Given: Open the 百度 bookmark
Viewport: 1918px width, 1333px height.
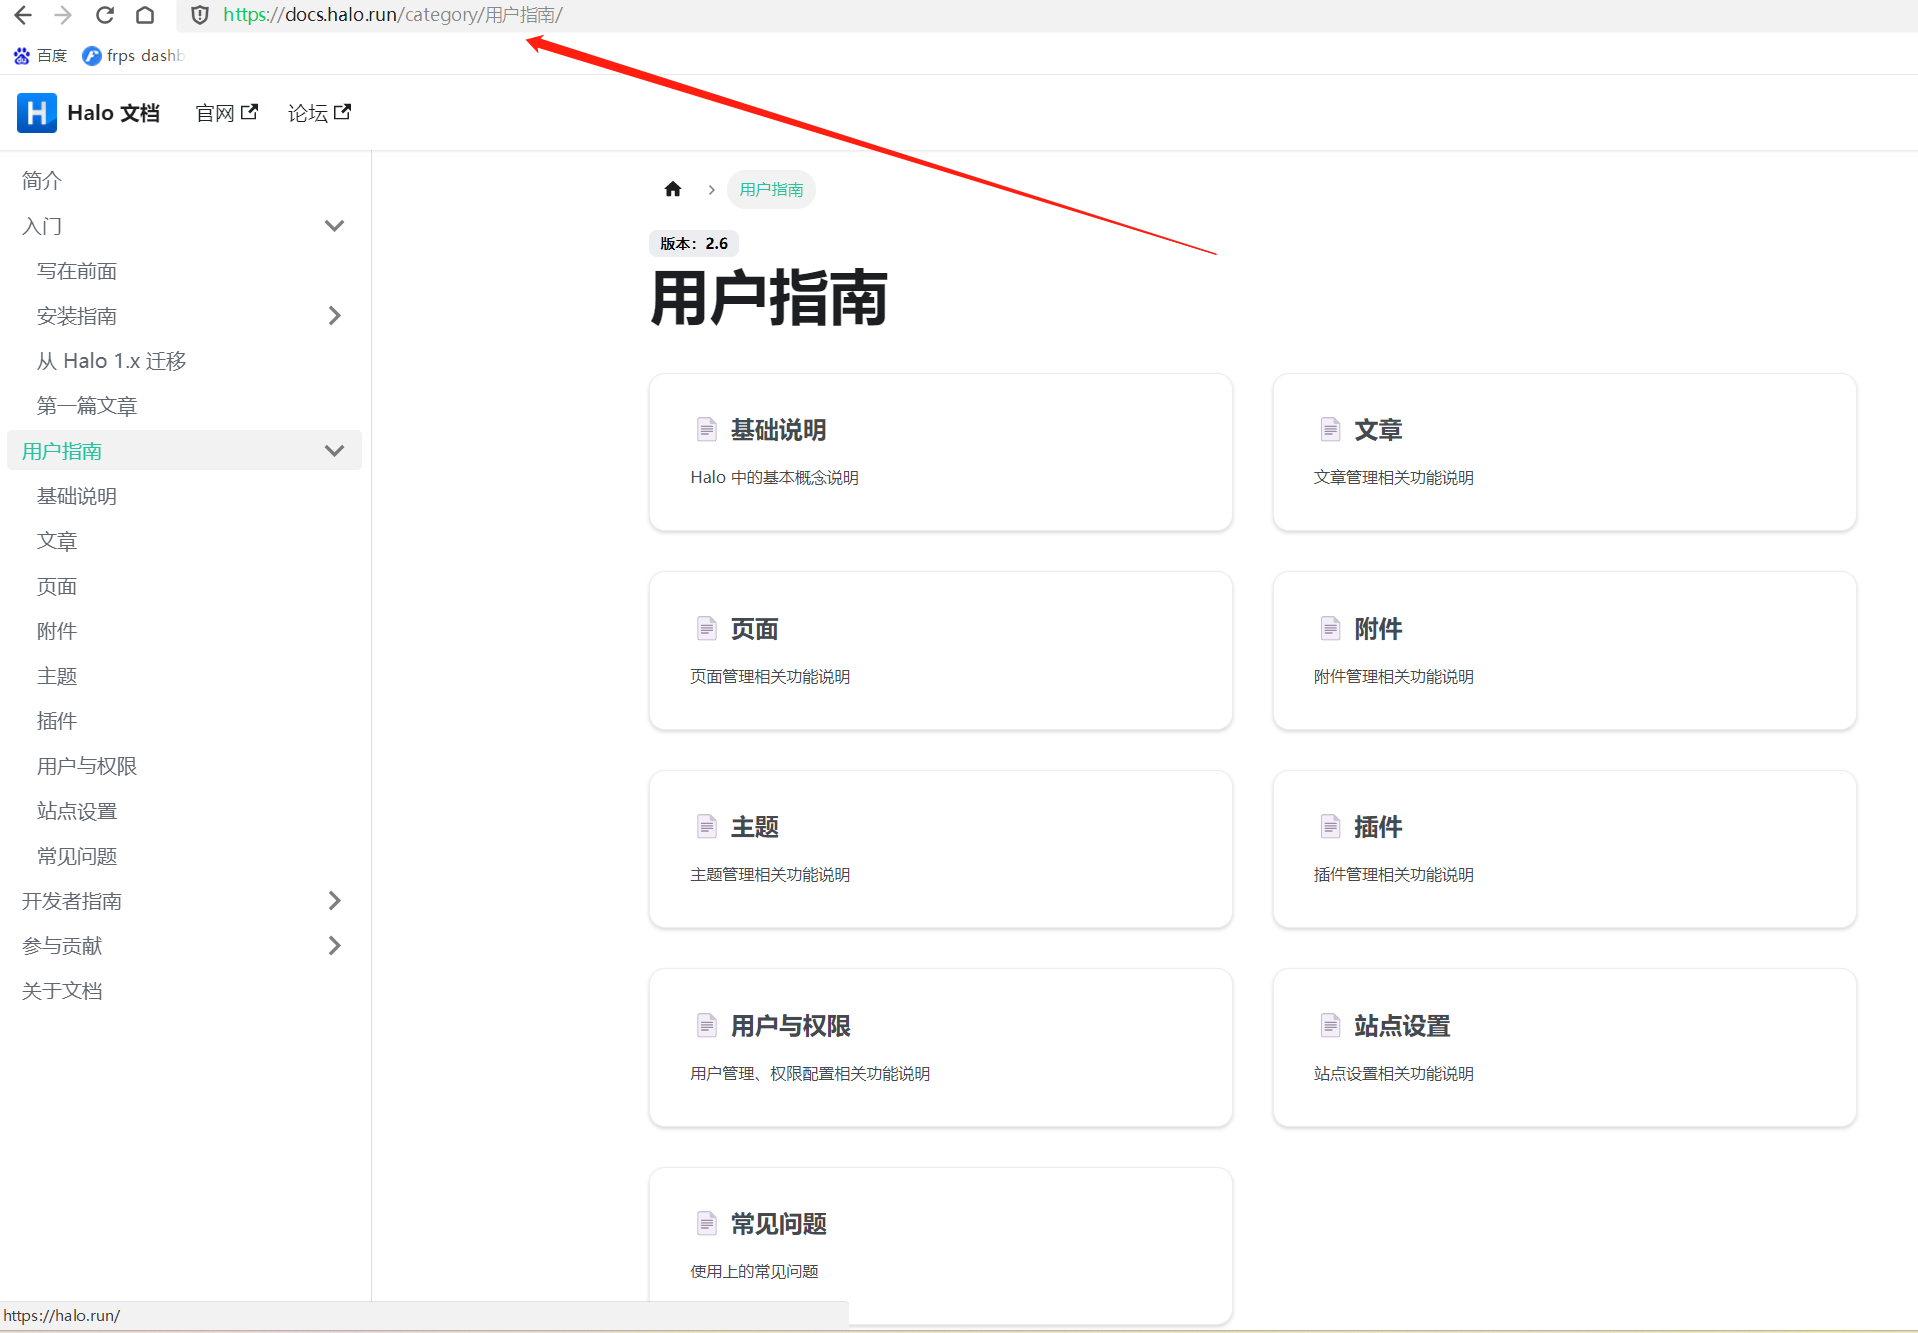Looking at the screenshot, I should (x=41, y=55).
